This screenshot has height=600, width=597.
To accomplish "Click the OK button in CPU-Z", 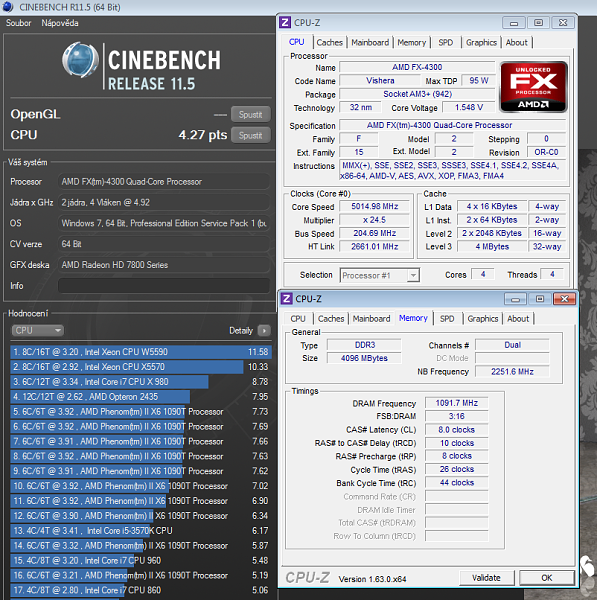I will coord(546,578).
